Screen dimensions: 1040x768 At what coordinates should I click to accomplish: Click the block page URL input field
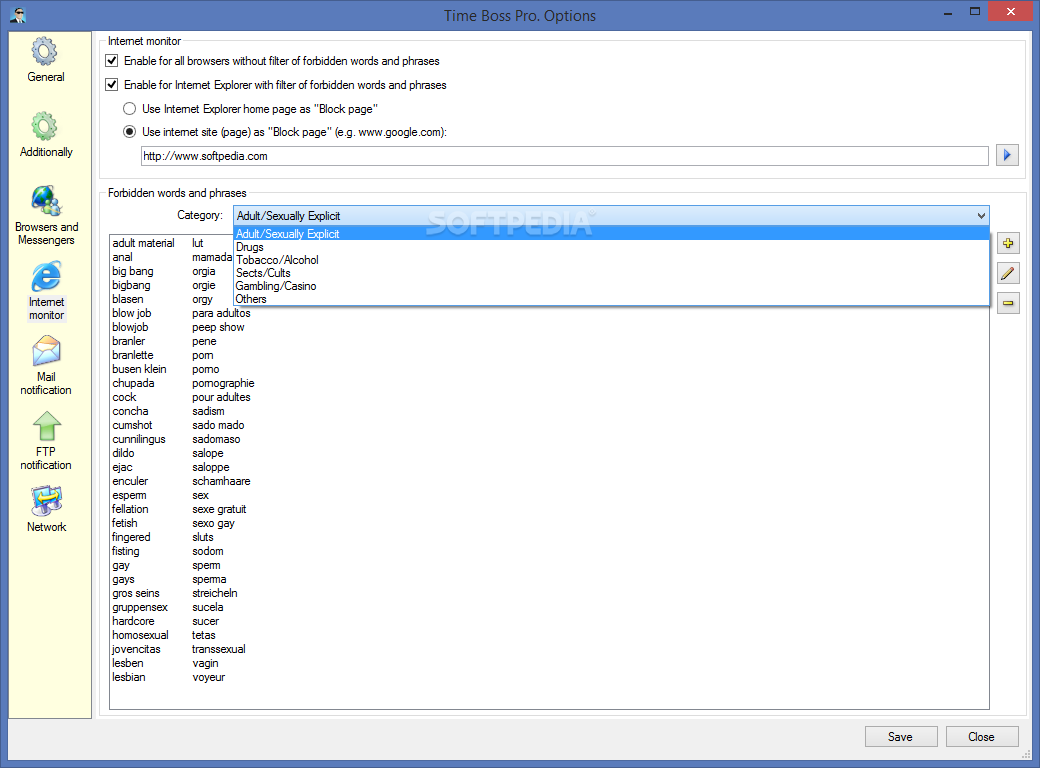564,156
